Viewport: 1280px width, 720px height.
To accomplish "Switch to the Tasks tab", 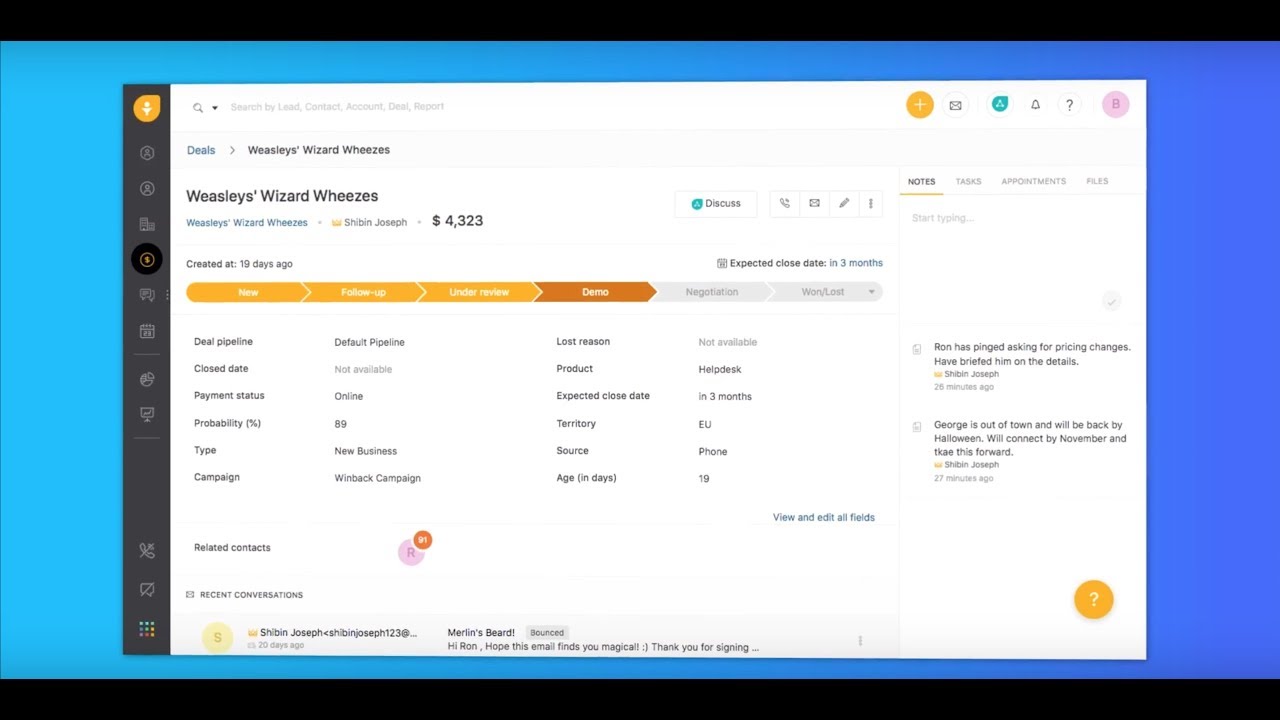I will coord(968,182).
